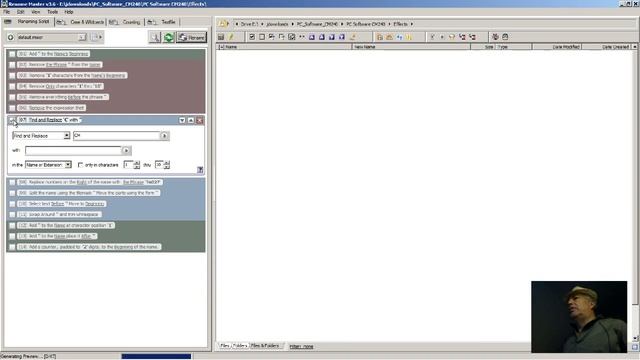
Task: Click the 'Filter: none' link
Action: [x=301, y=347]
